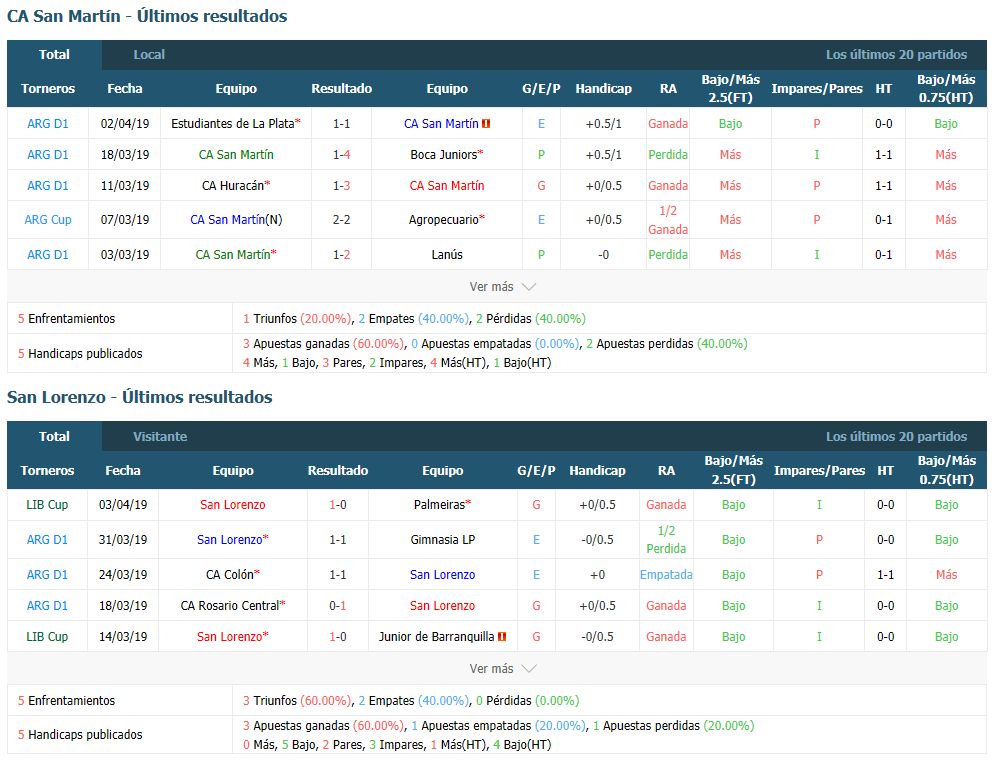
Task: Click the 1-4 result against Boca Juniors
Action: point(341,155)
